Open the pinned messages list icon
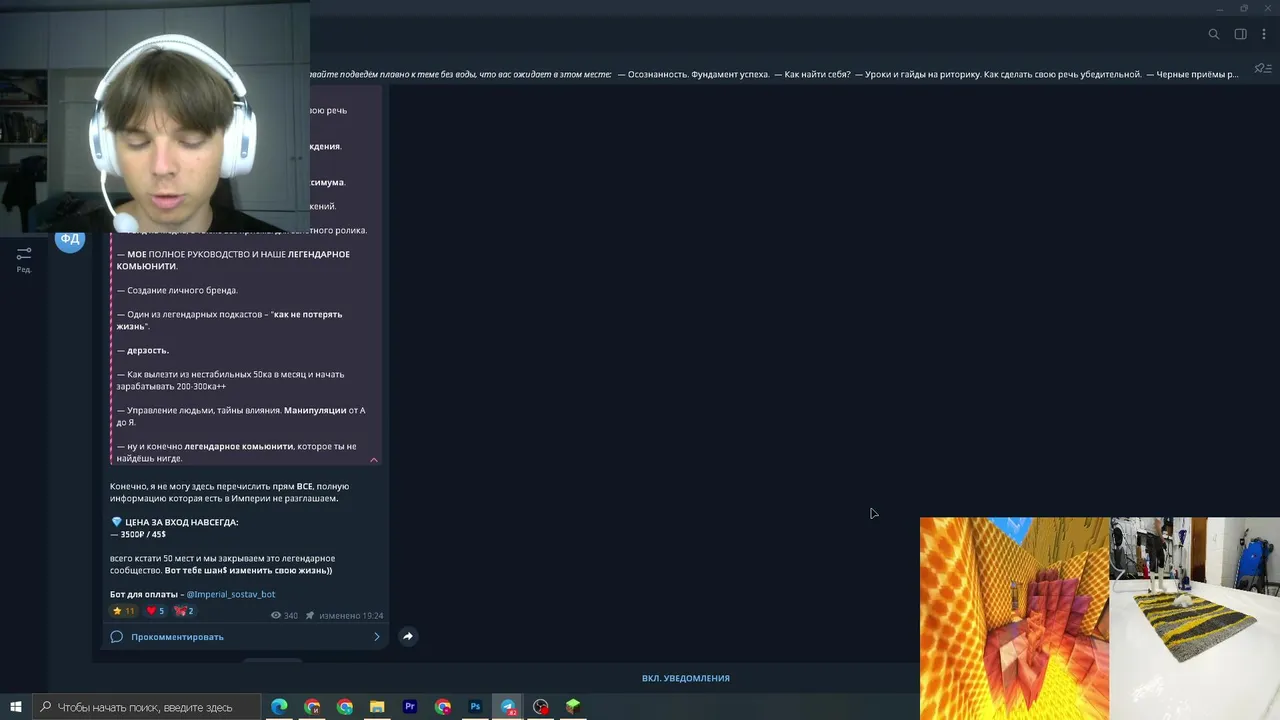The image size is (1280, 720). (x=1262, y=69)
